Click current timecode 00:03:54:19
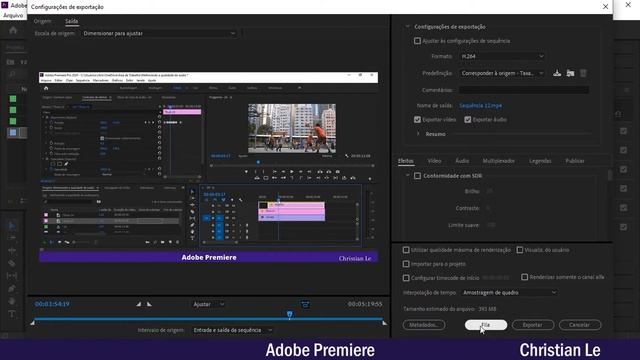 pyautogui.click(x=52, y=304)
